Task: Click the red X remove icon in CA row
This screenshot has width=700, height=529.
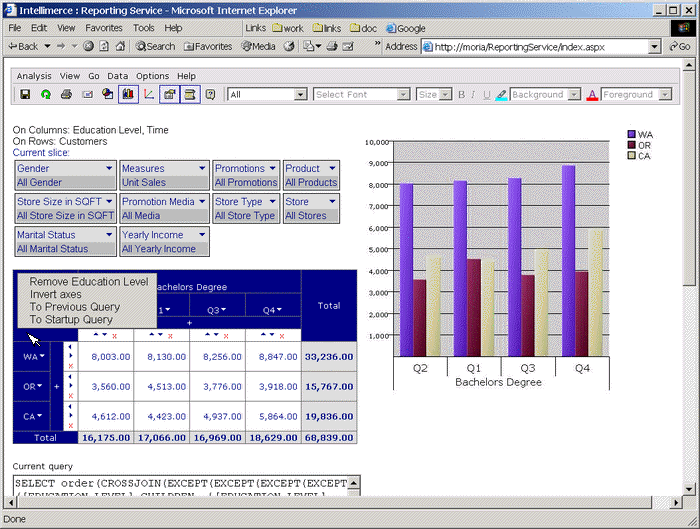Action: tap(71, 426)
